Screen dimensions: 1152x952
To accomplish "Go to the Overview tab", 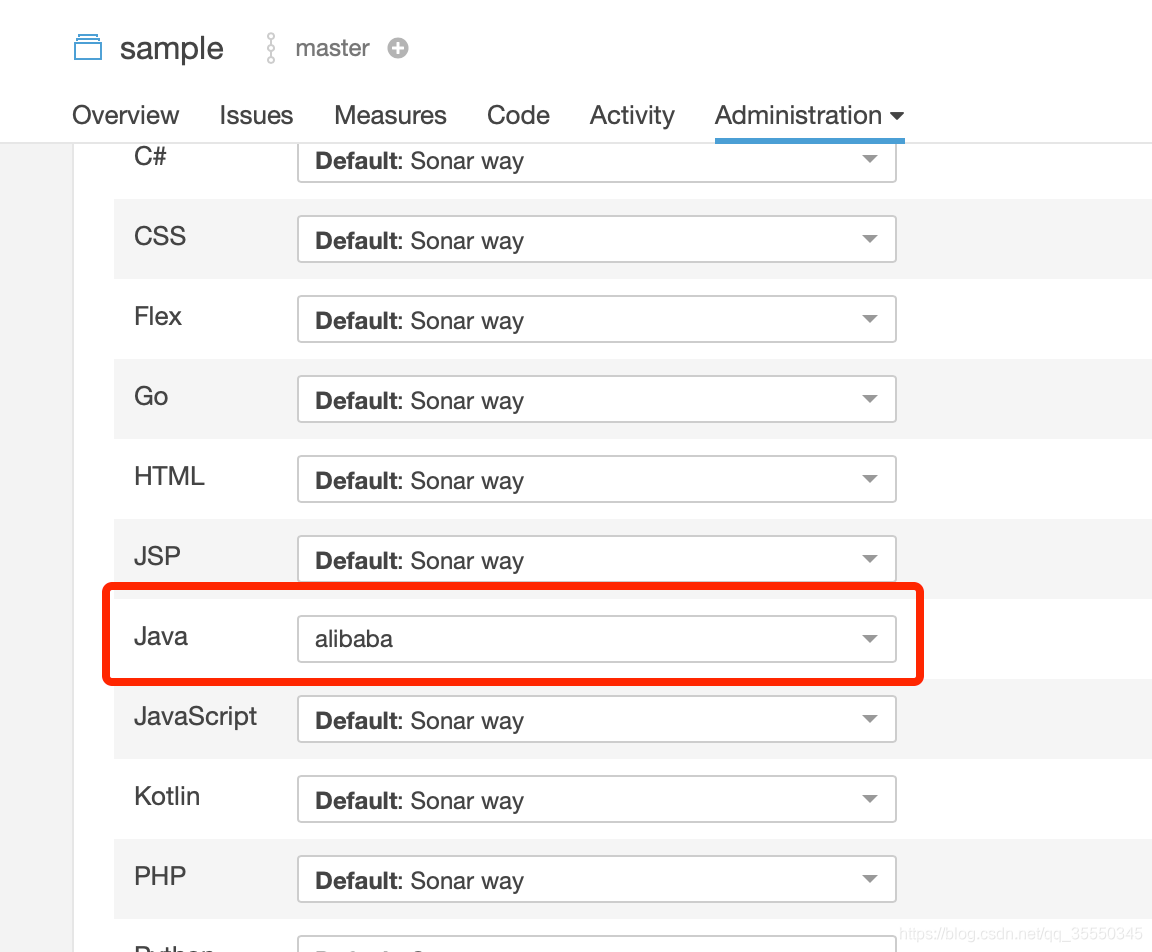I will [x=126, y=115].
